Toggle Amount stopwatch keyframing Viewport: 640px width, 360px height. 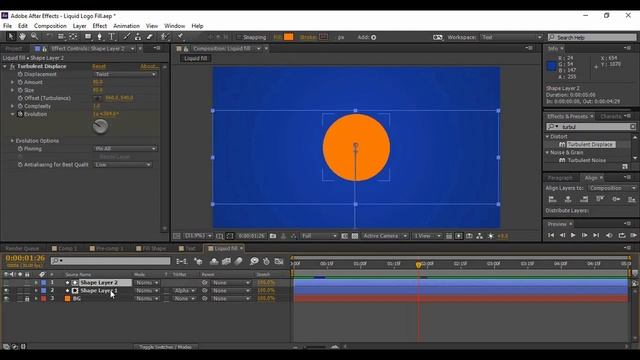20,82
